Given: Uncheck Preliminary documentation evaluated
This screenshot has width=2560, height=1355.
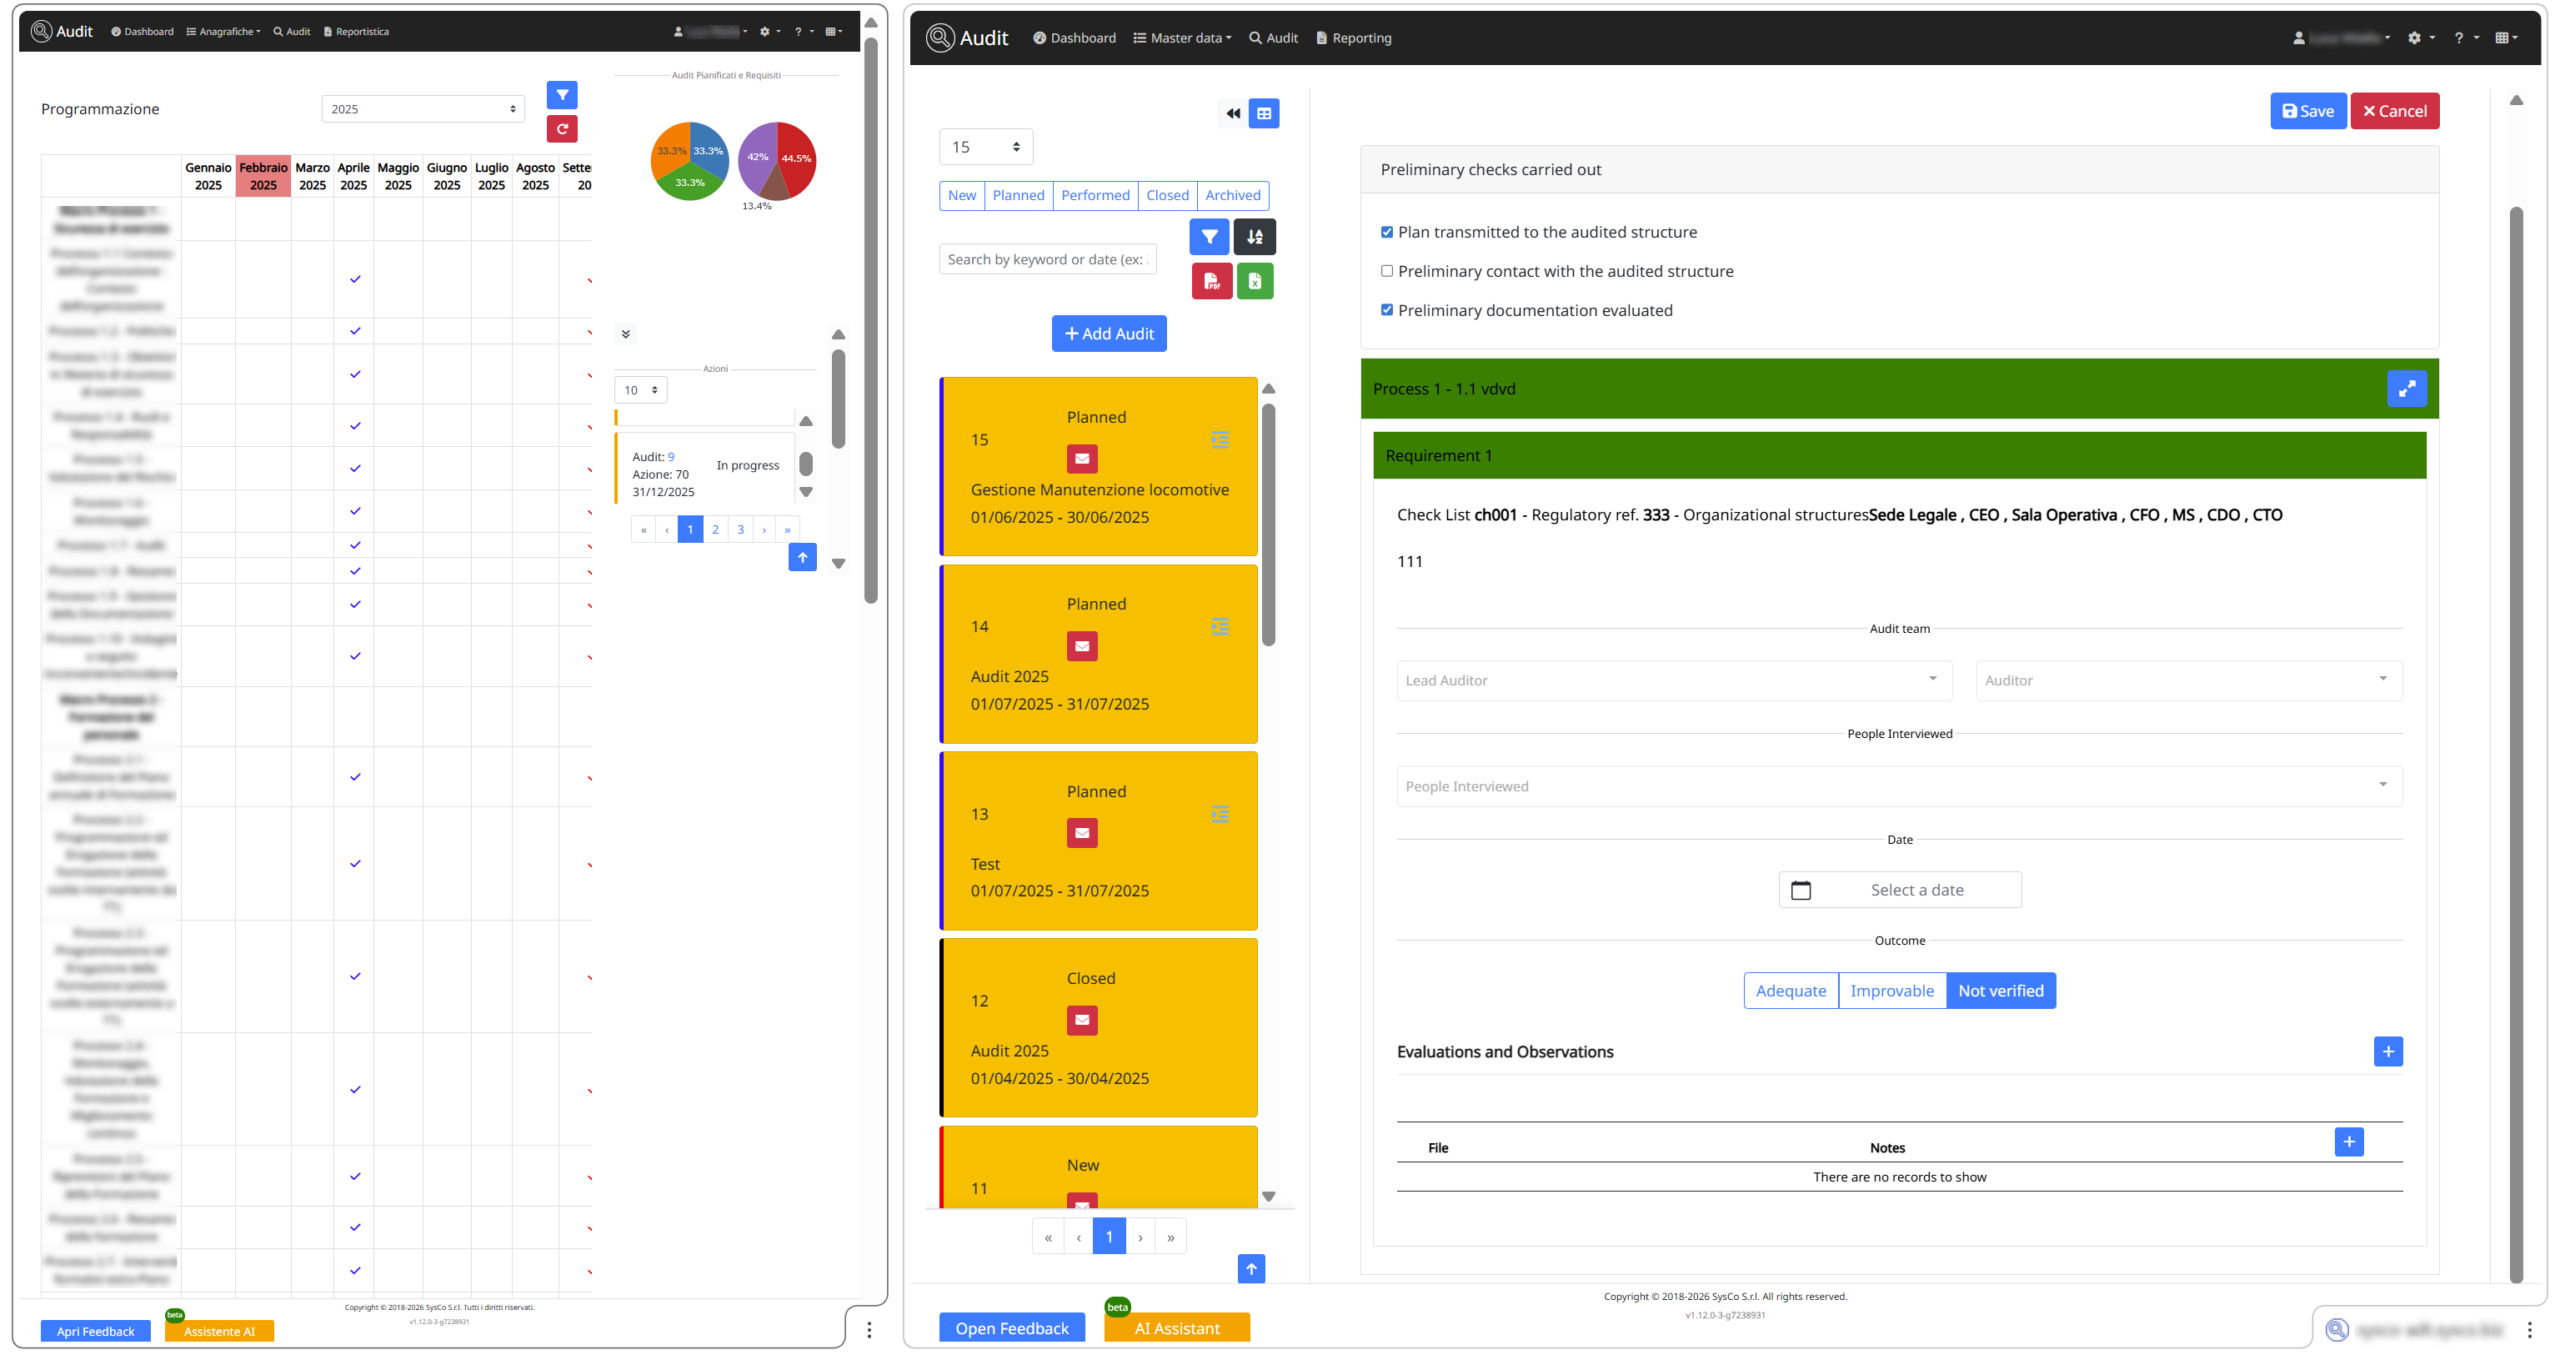Looking at the screenshot, I should pos(1387,310).
